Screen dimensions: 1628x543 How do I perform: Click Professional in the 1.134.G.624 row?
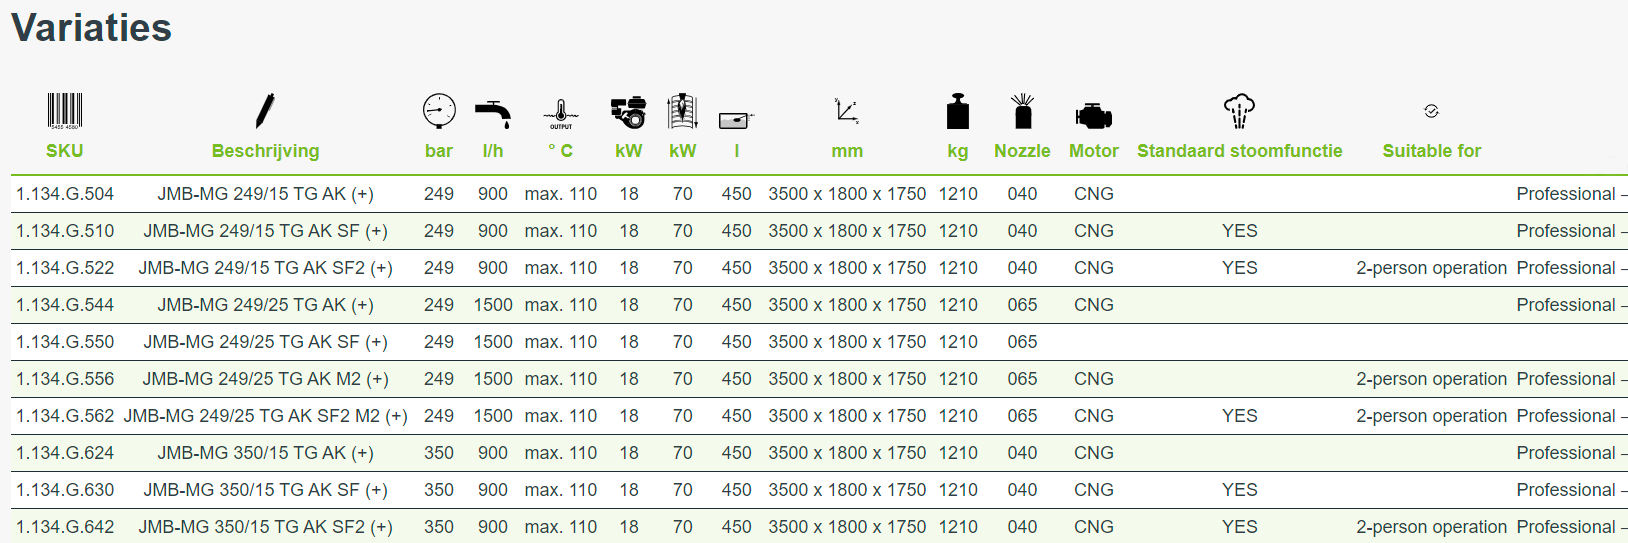click(x=1566, y=453)
